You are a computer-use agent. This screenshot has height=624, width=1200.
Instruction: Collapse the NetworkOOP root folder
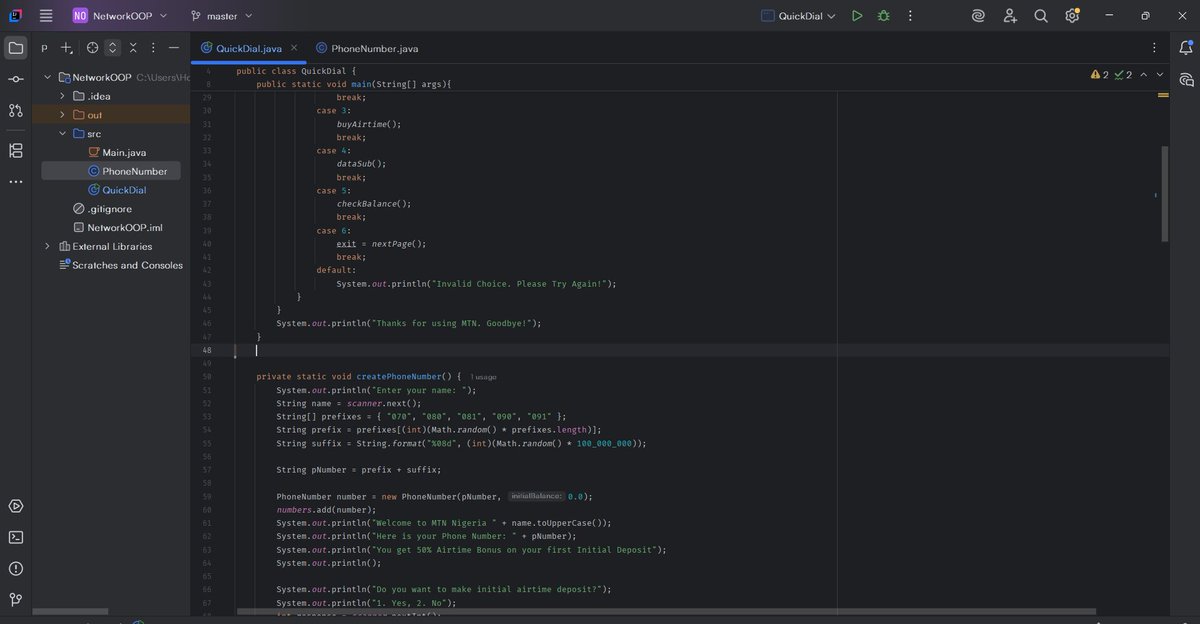click(x=47, y=77)
